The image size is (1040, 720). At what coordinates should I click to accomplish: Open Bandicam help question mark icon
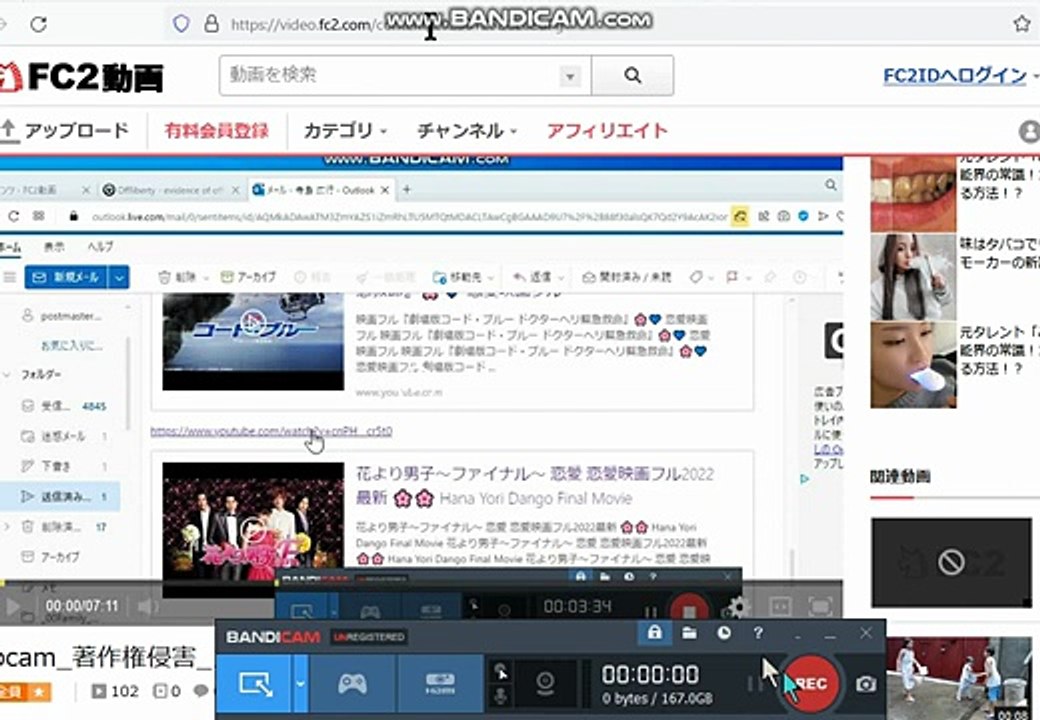point(758,633)
